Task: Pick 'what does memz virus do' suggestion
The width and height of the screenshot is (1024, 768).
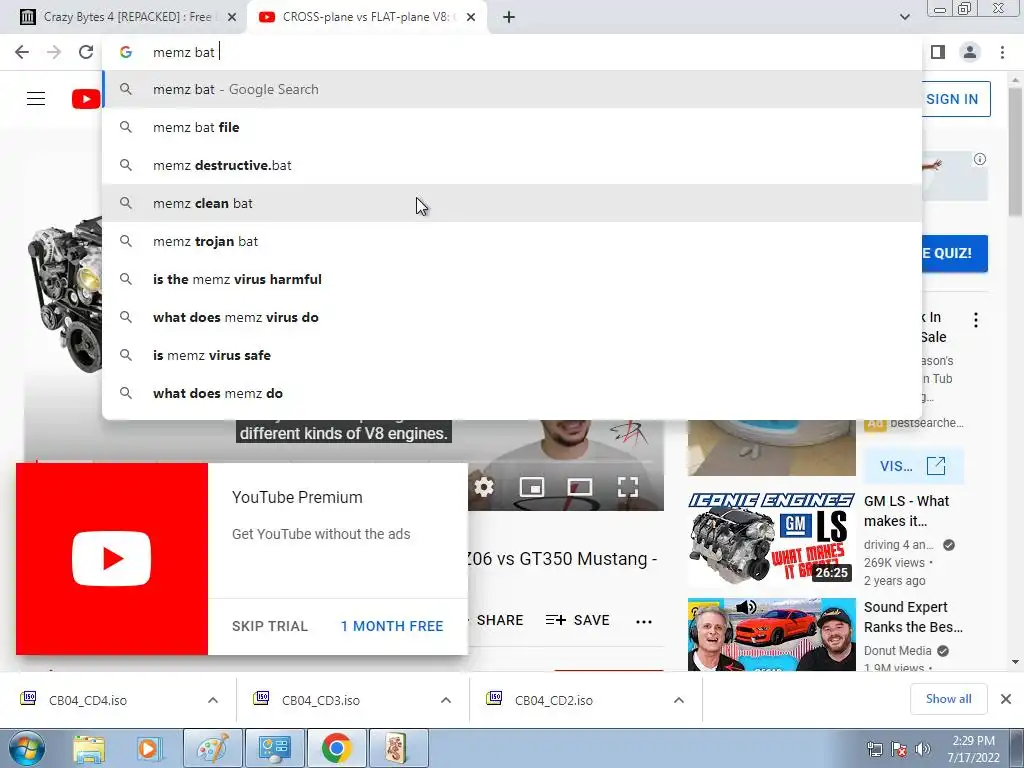Action: [x=513, y=317]
